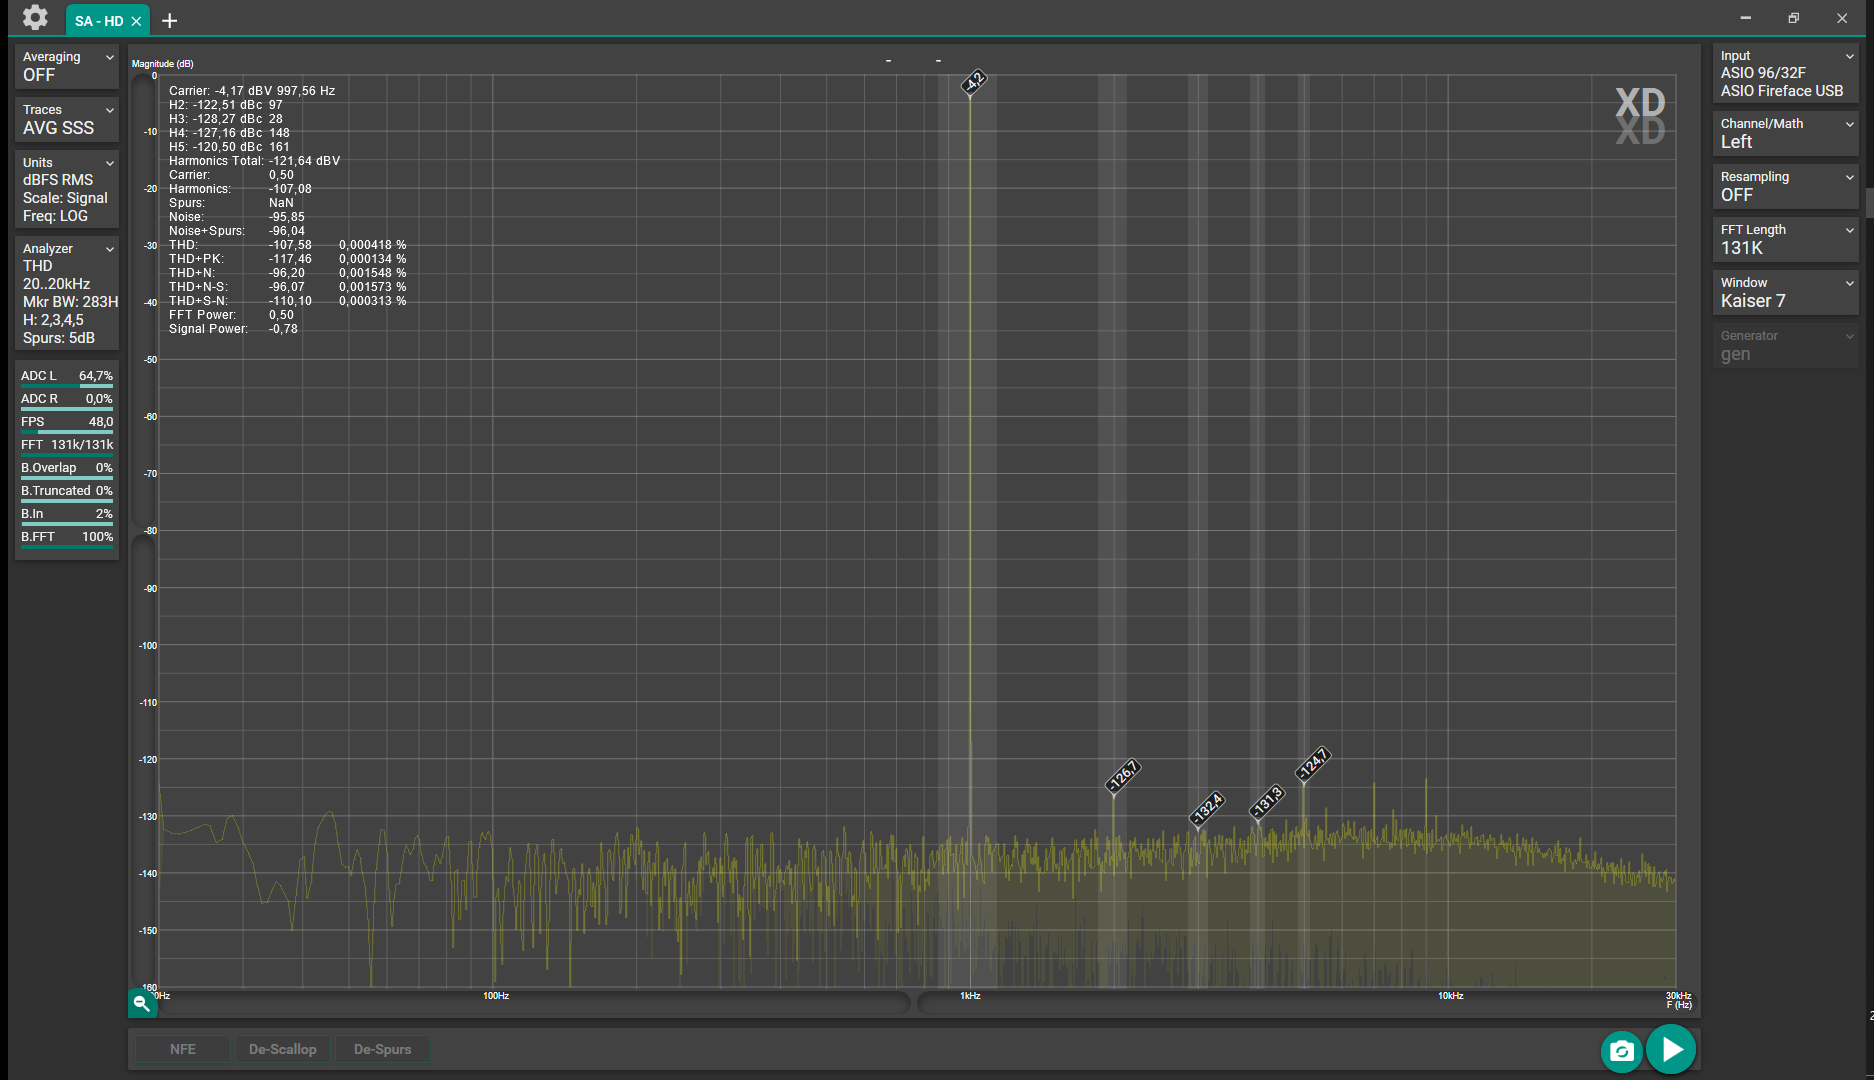
Task: Toggle the De-Scallop option
Action: pos(283,1049)
